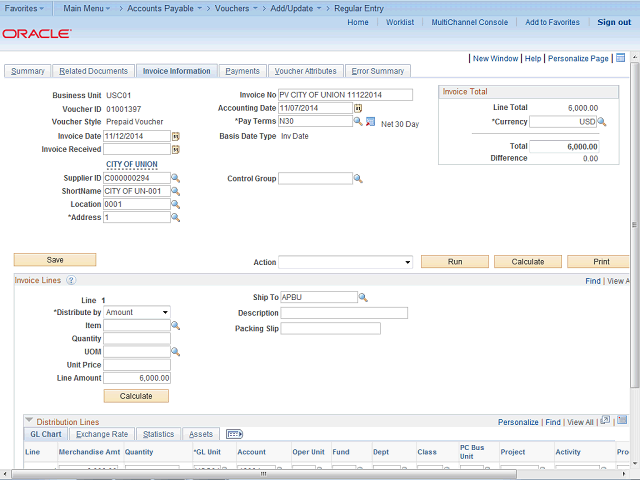Click the Control Group lookup magnifier
Image resolution: width=640 pixels, height=480 pixels.
point(359,179)
